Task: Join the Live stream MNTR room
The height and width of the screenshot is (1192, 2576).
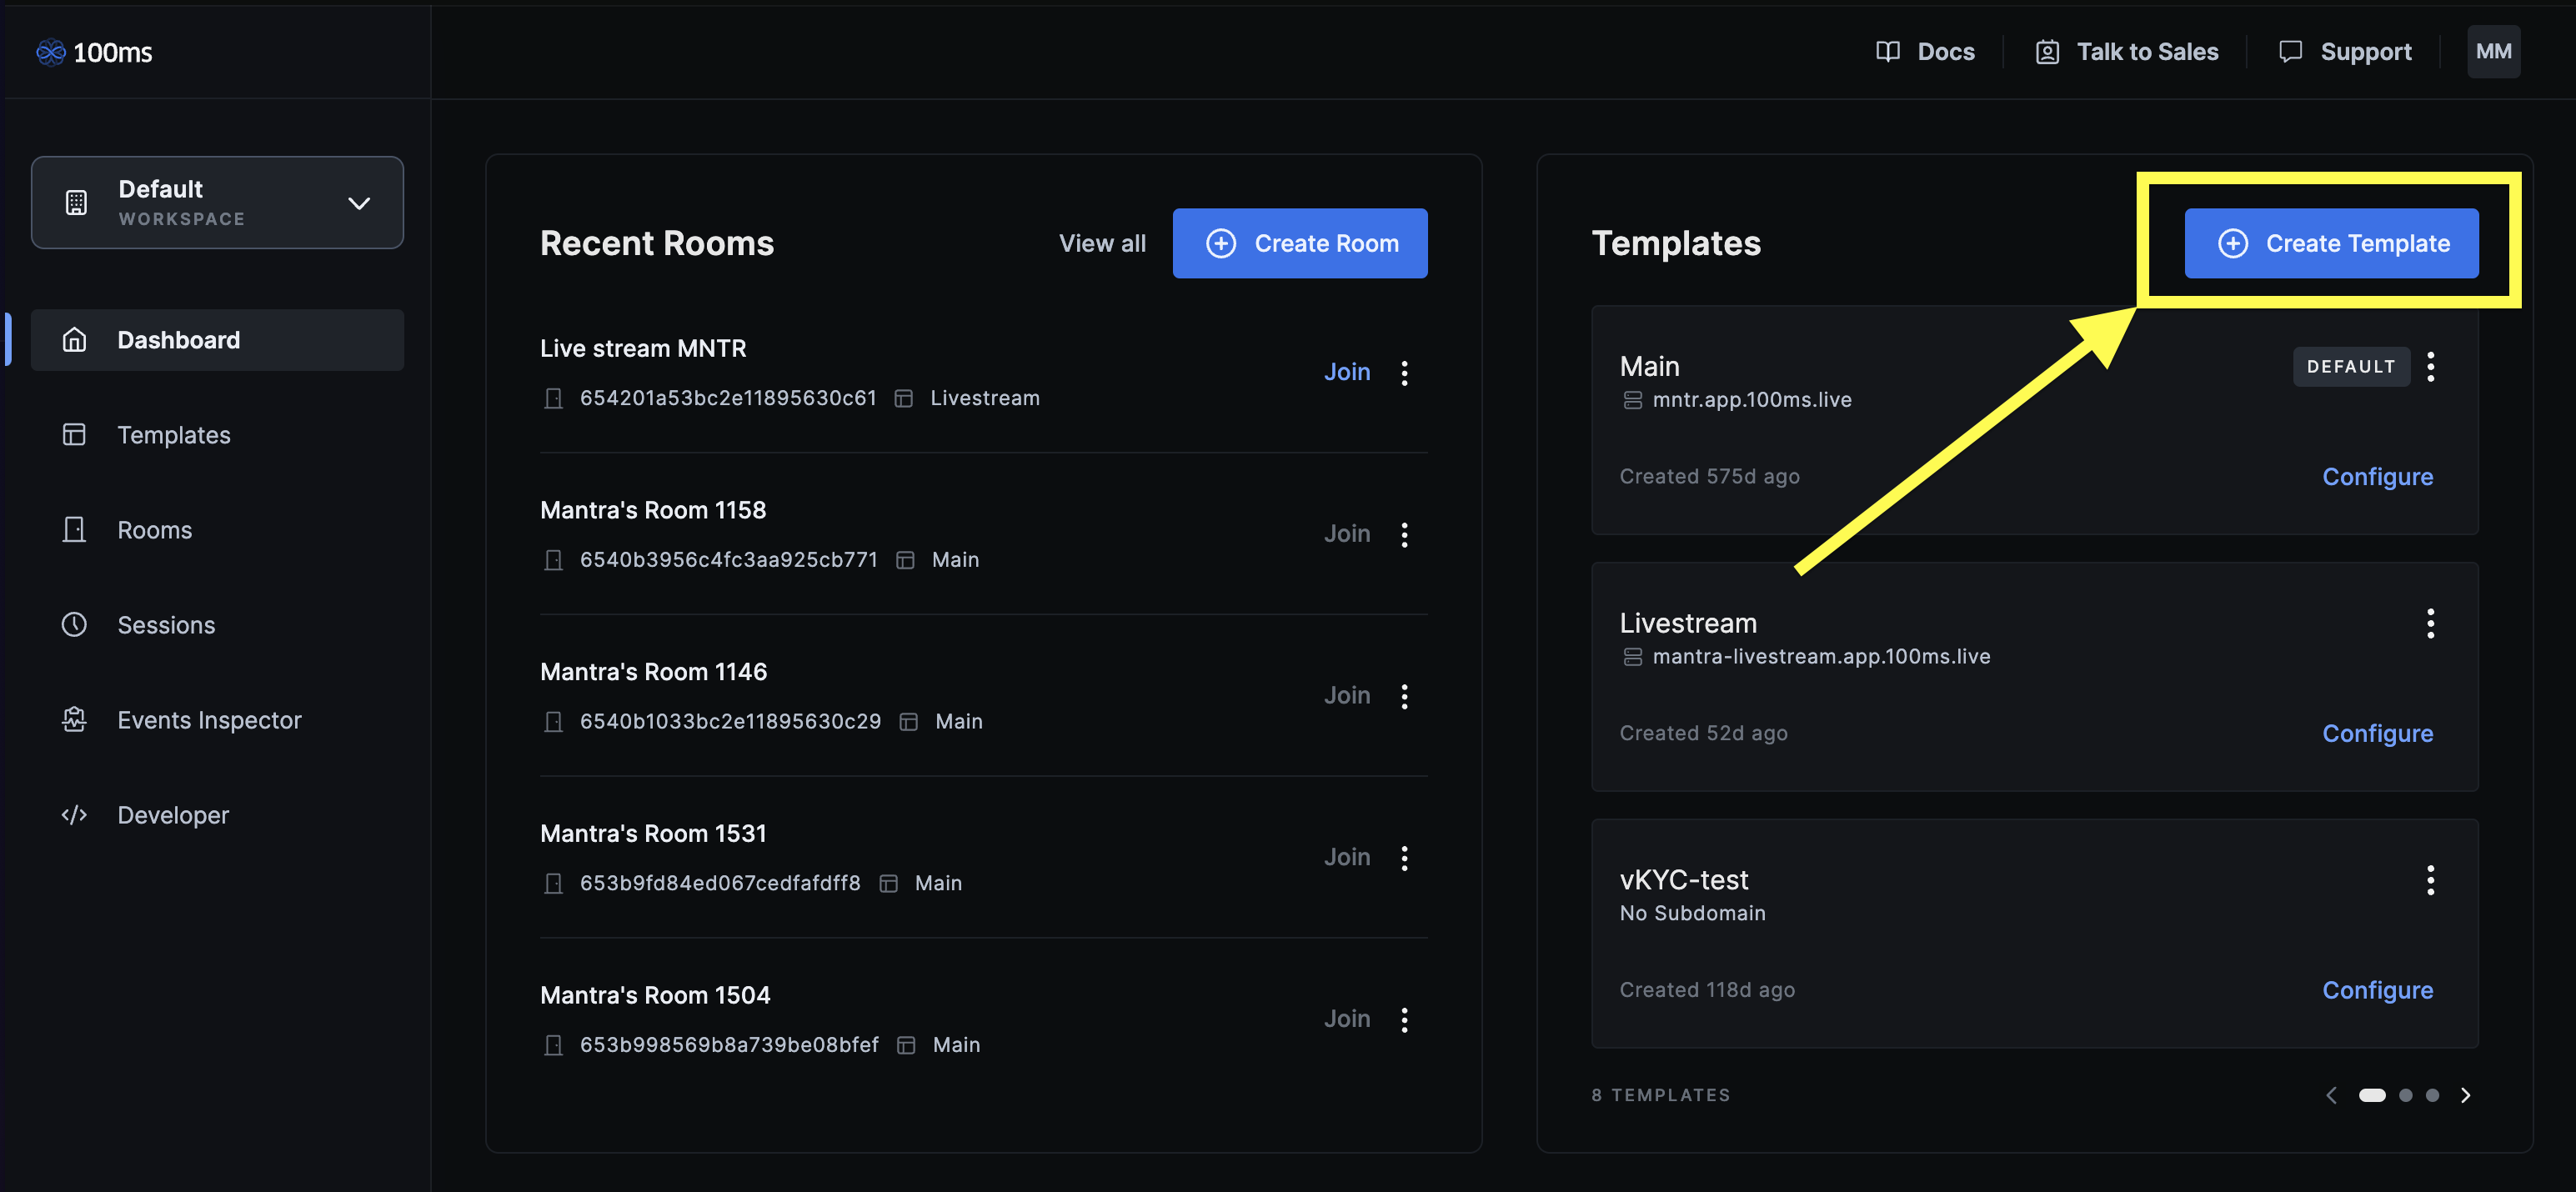Action: tap(1346, 372)
